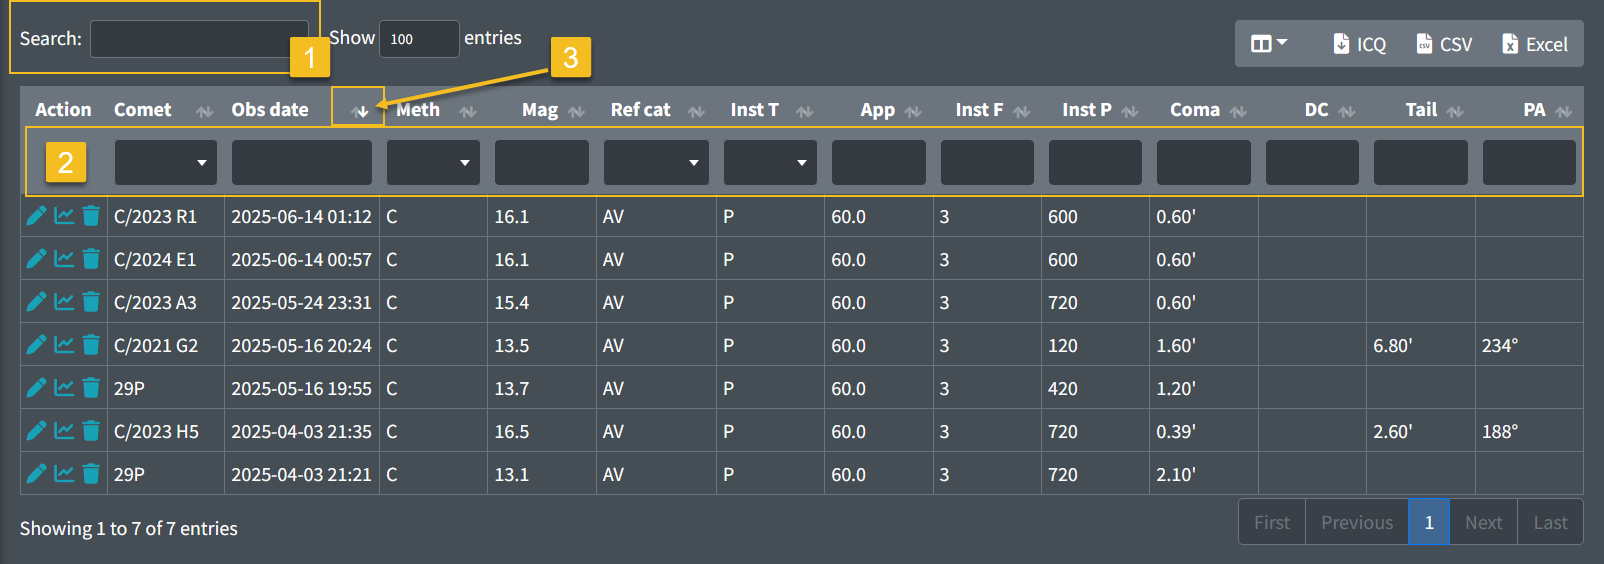Screen dimensions: 1604x564
Task: Open the Ref cat filter dropdown
Action: click(x=656, y=162)
